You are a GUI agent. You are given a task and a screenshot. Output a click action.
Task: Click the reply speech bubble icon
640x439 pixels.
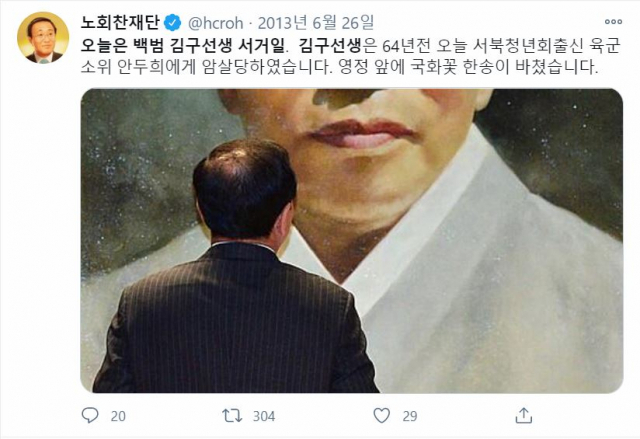(90, 415)
